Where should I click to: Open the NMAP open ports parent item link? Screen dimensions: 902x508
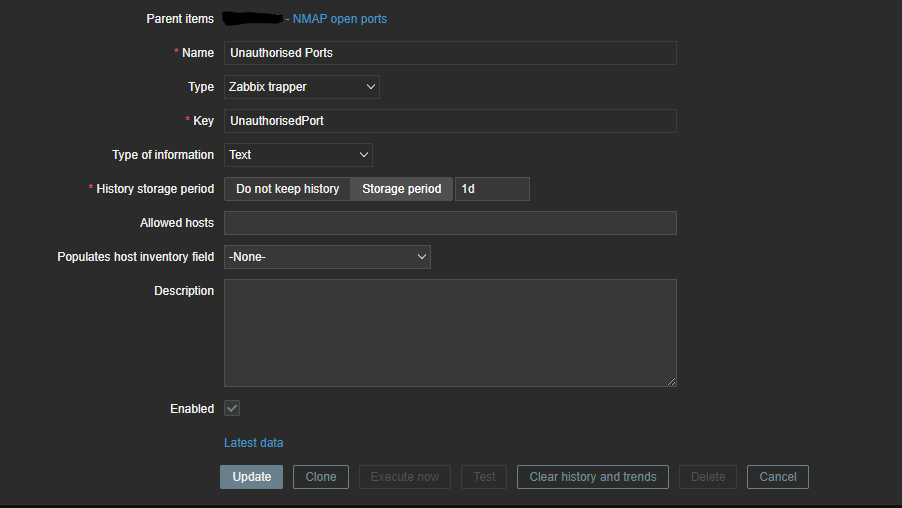[x=339, y=19]
